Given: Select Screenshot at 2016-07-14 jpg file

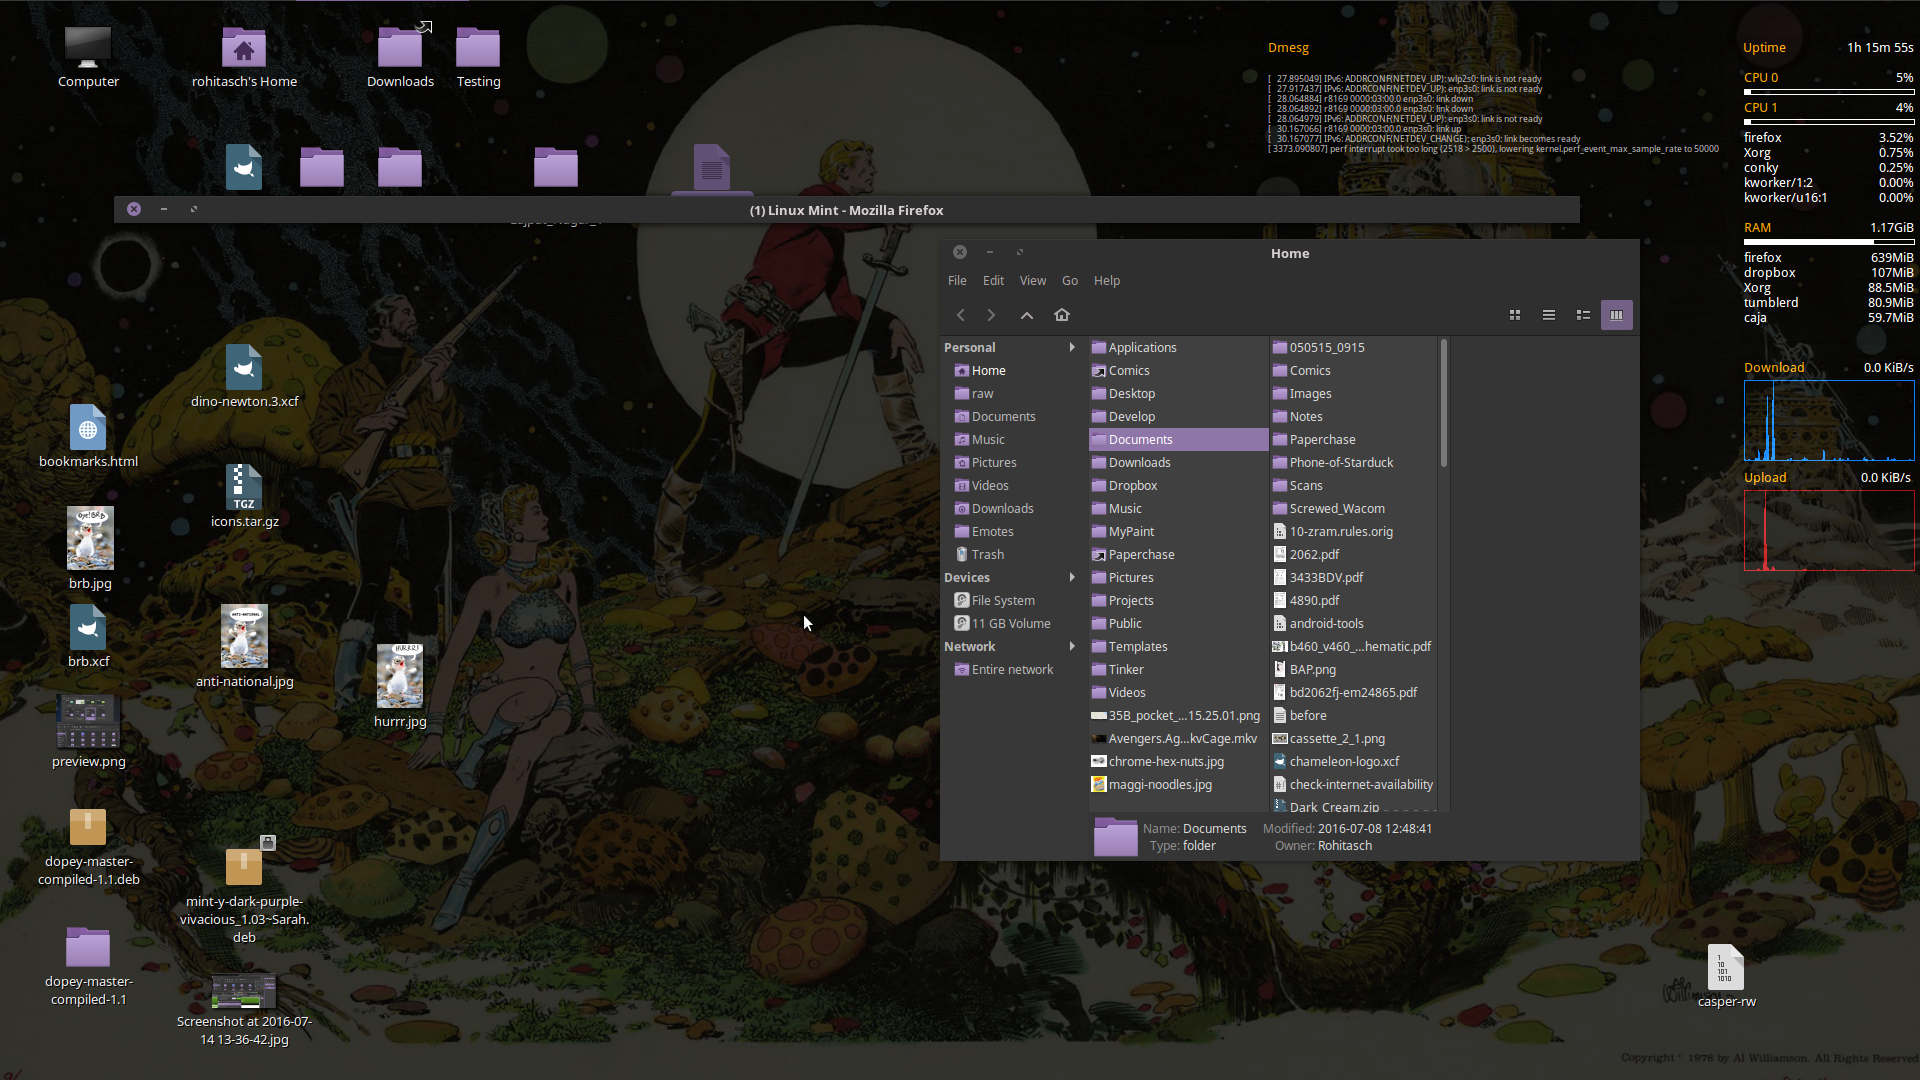Looking at the screenshot, I should click(x=244, y=1010).
